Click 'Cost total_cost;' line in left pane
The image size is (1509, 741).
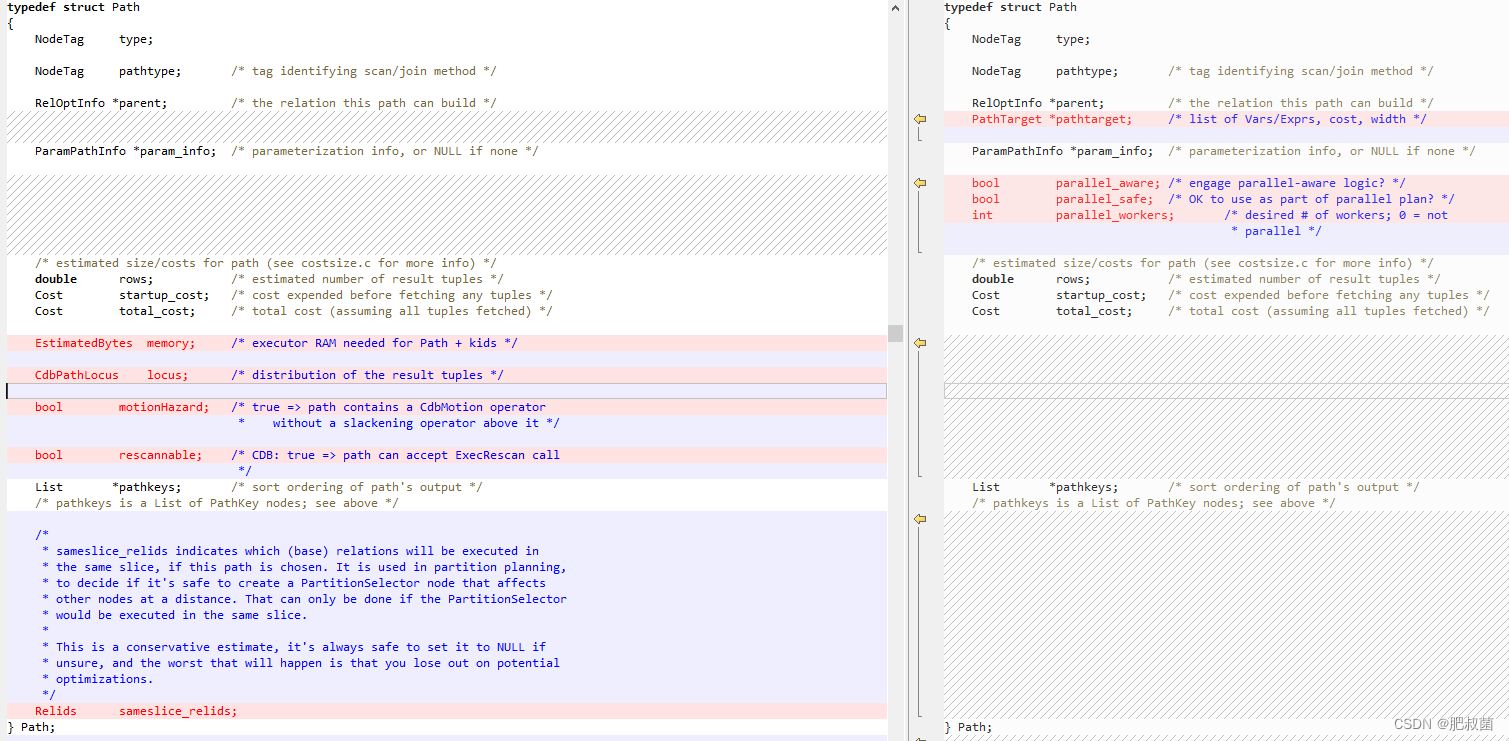(293, 311)
